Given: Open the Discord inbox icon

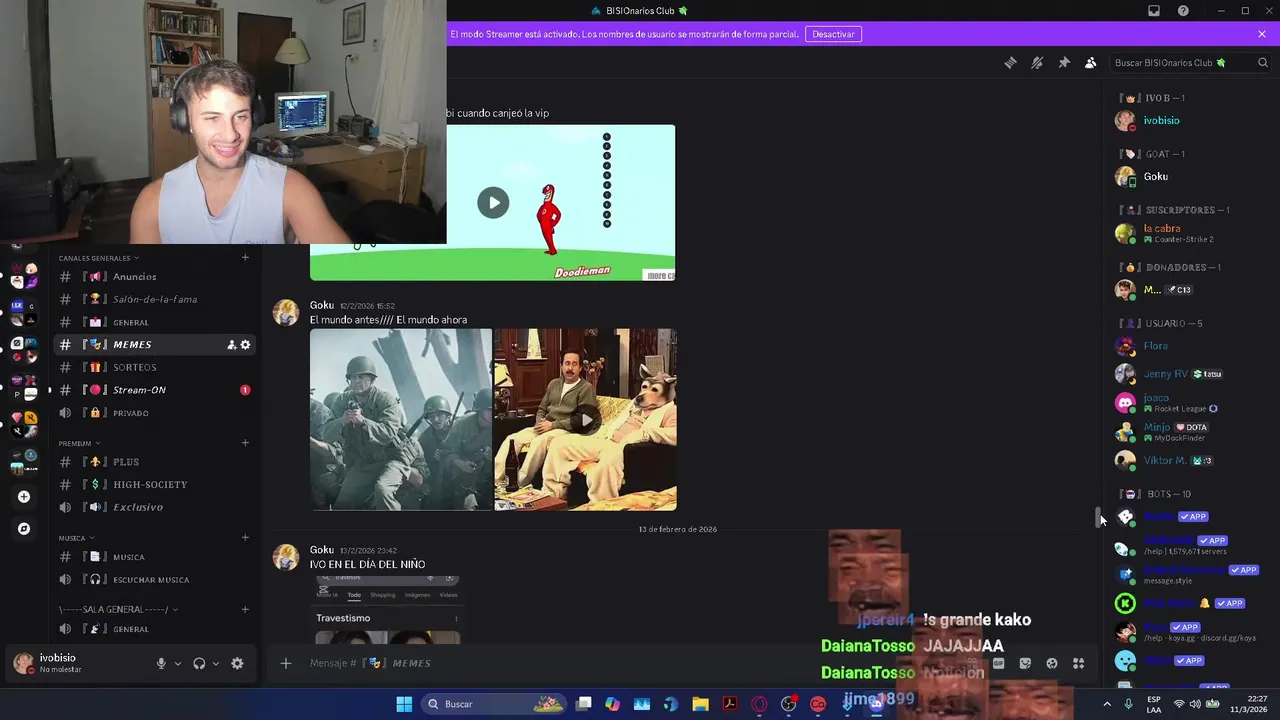Looking at the screenshot, I should coord(1153,11).
